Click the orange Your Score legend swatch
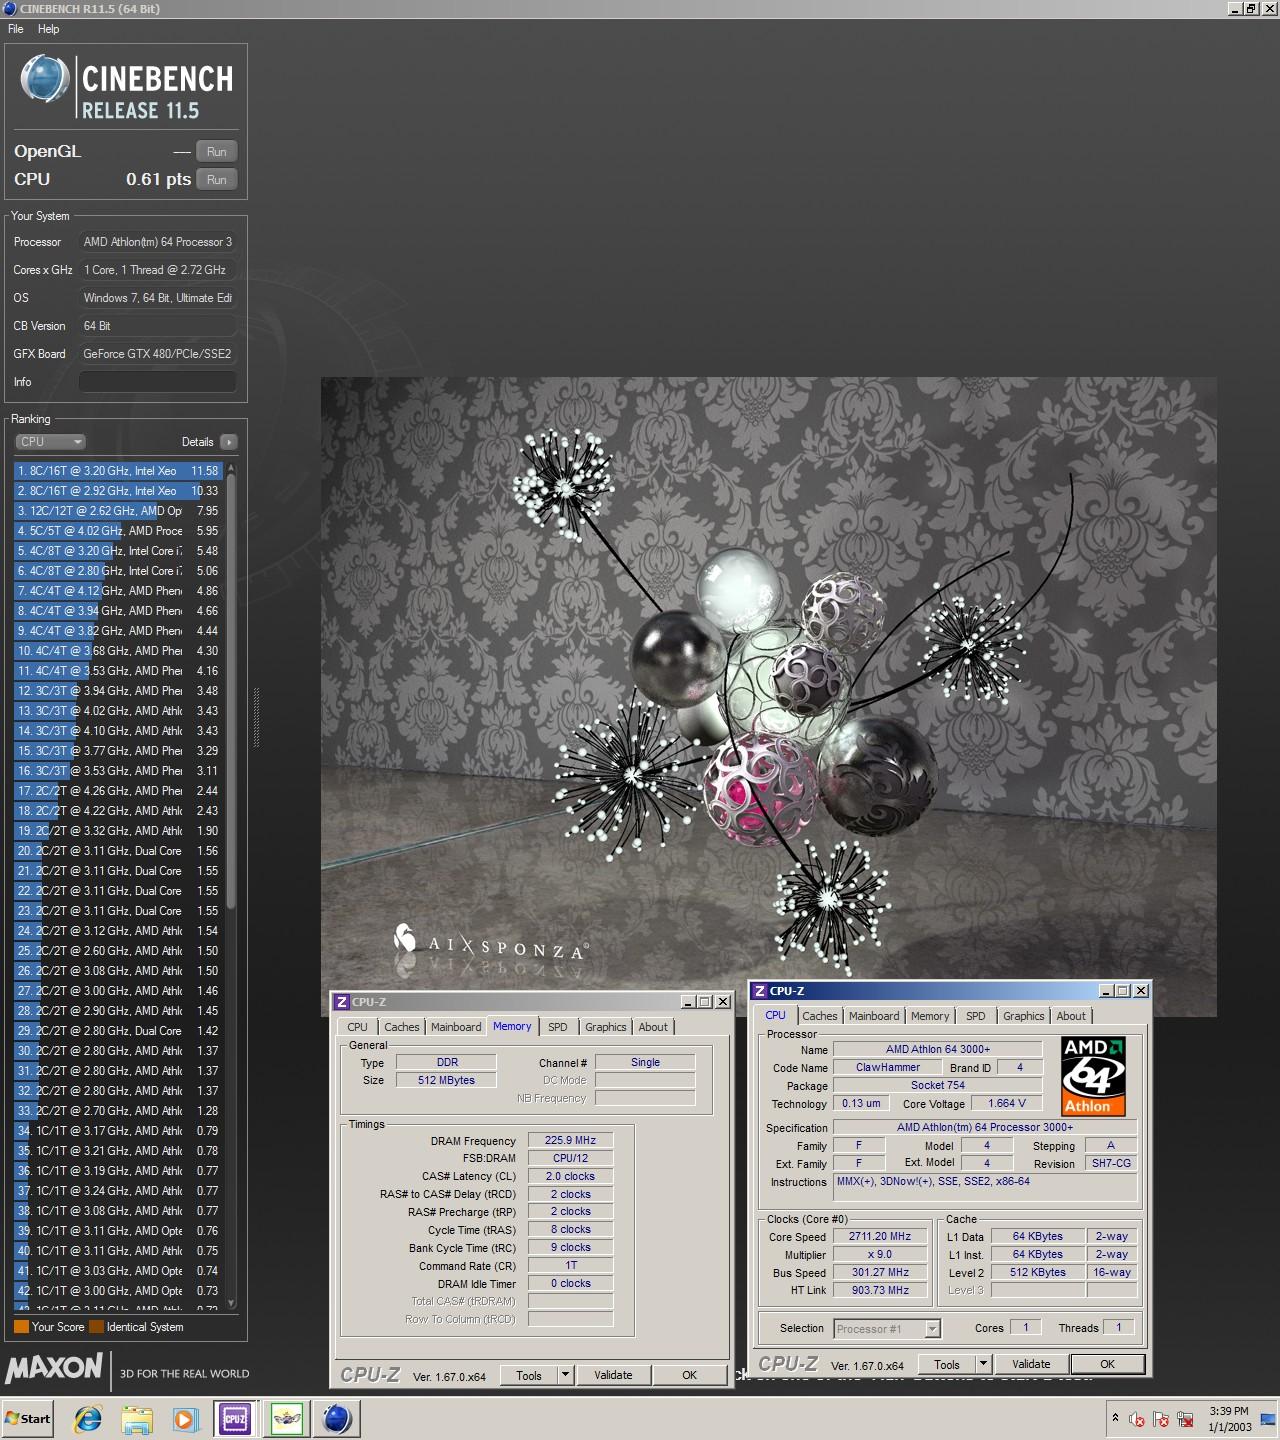The width and height of the screenshot is (1280, 1440). [21, 1327]
